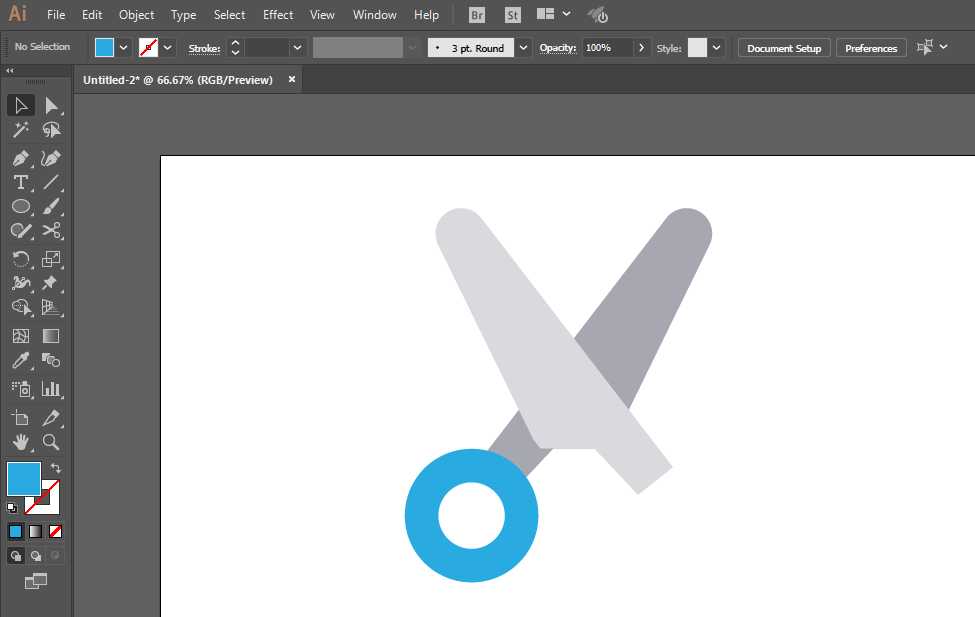Select the Symbol Sprayer tool
Viewport: 975px width, 617px height.
point(21,389)
